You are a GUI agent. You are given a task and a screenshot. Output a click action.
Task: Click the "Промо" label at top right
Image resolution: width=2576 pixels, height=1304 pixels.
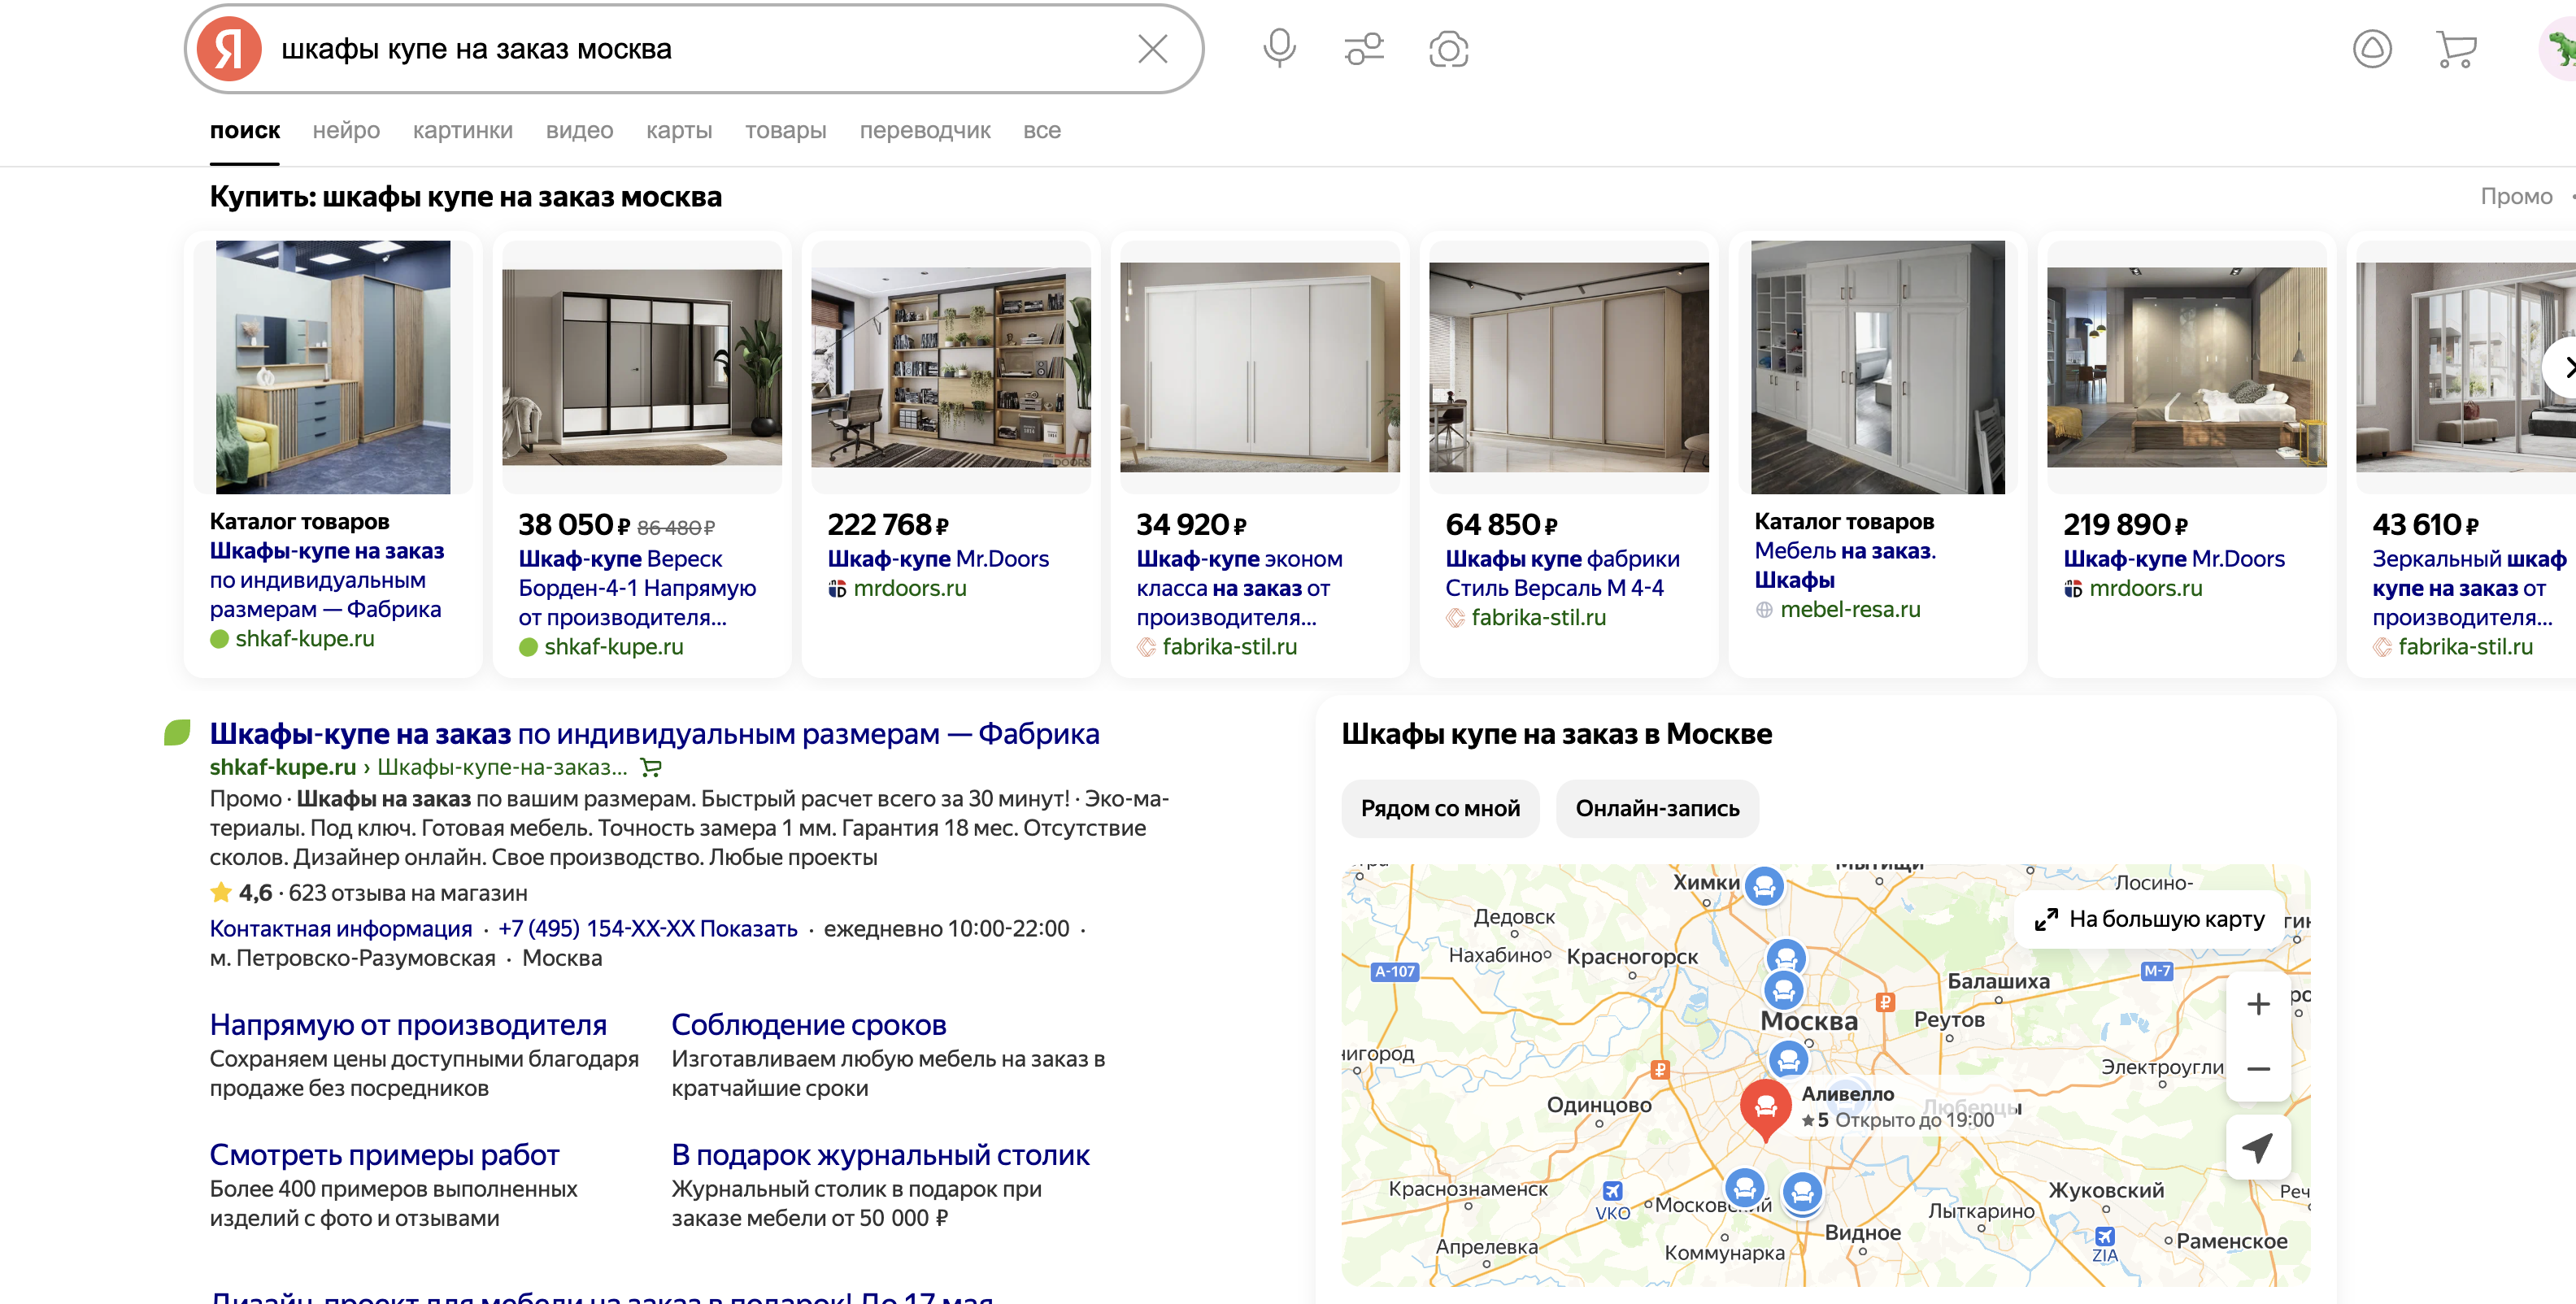pyautogui.click(x=2516, y=196)
